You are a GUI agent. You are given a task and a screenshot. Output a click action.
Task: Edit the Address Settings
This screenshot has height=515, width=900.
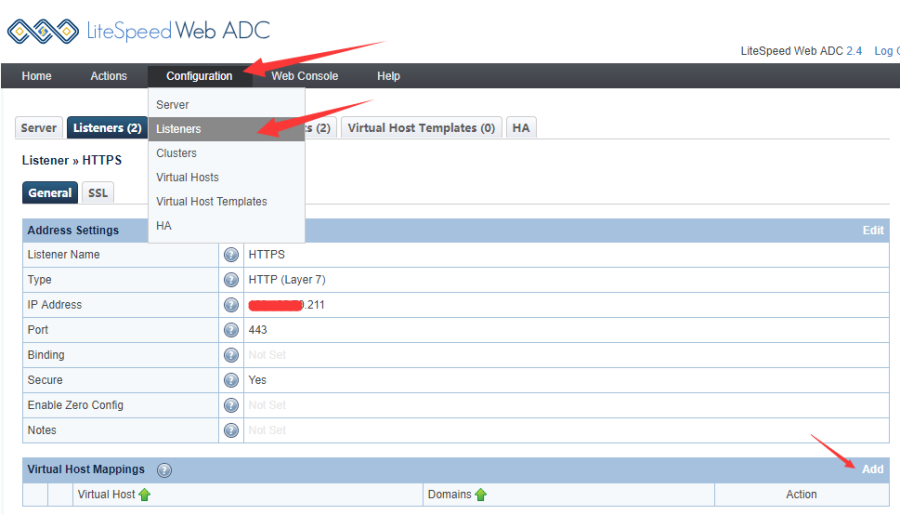(873, 230)
